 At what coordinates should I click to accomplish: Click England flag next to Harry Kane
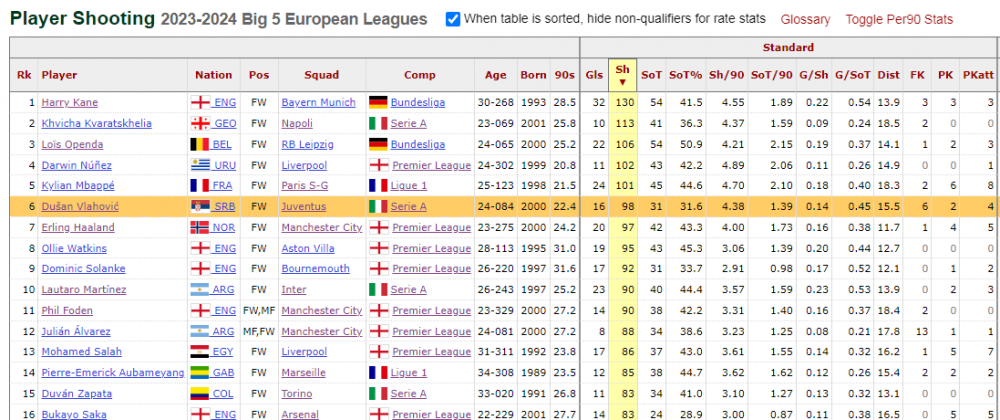pyautogui.click(x=201, y=103)
